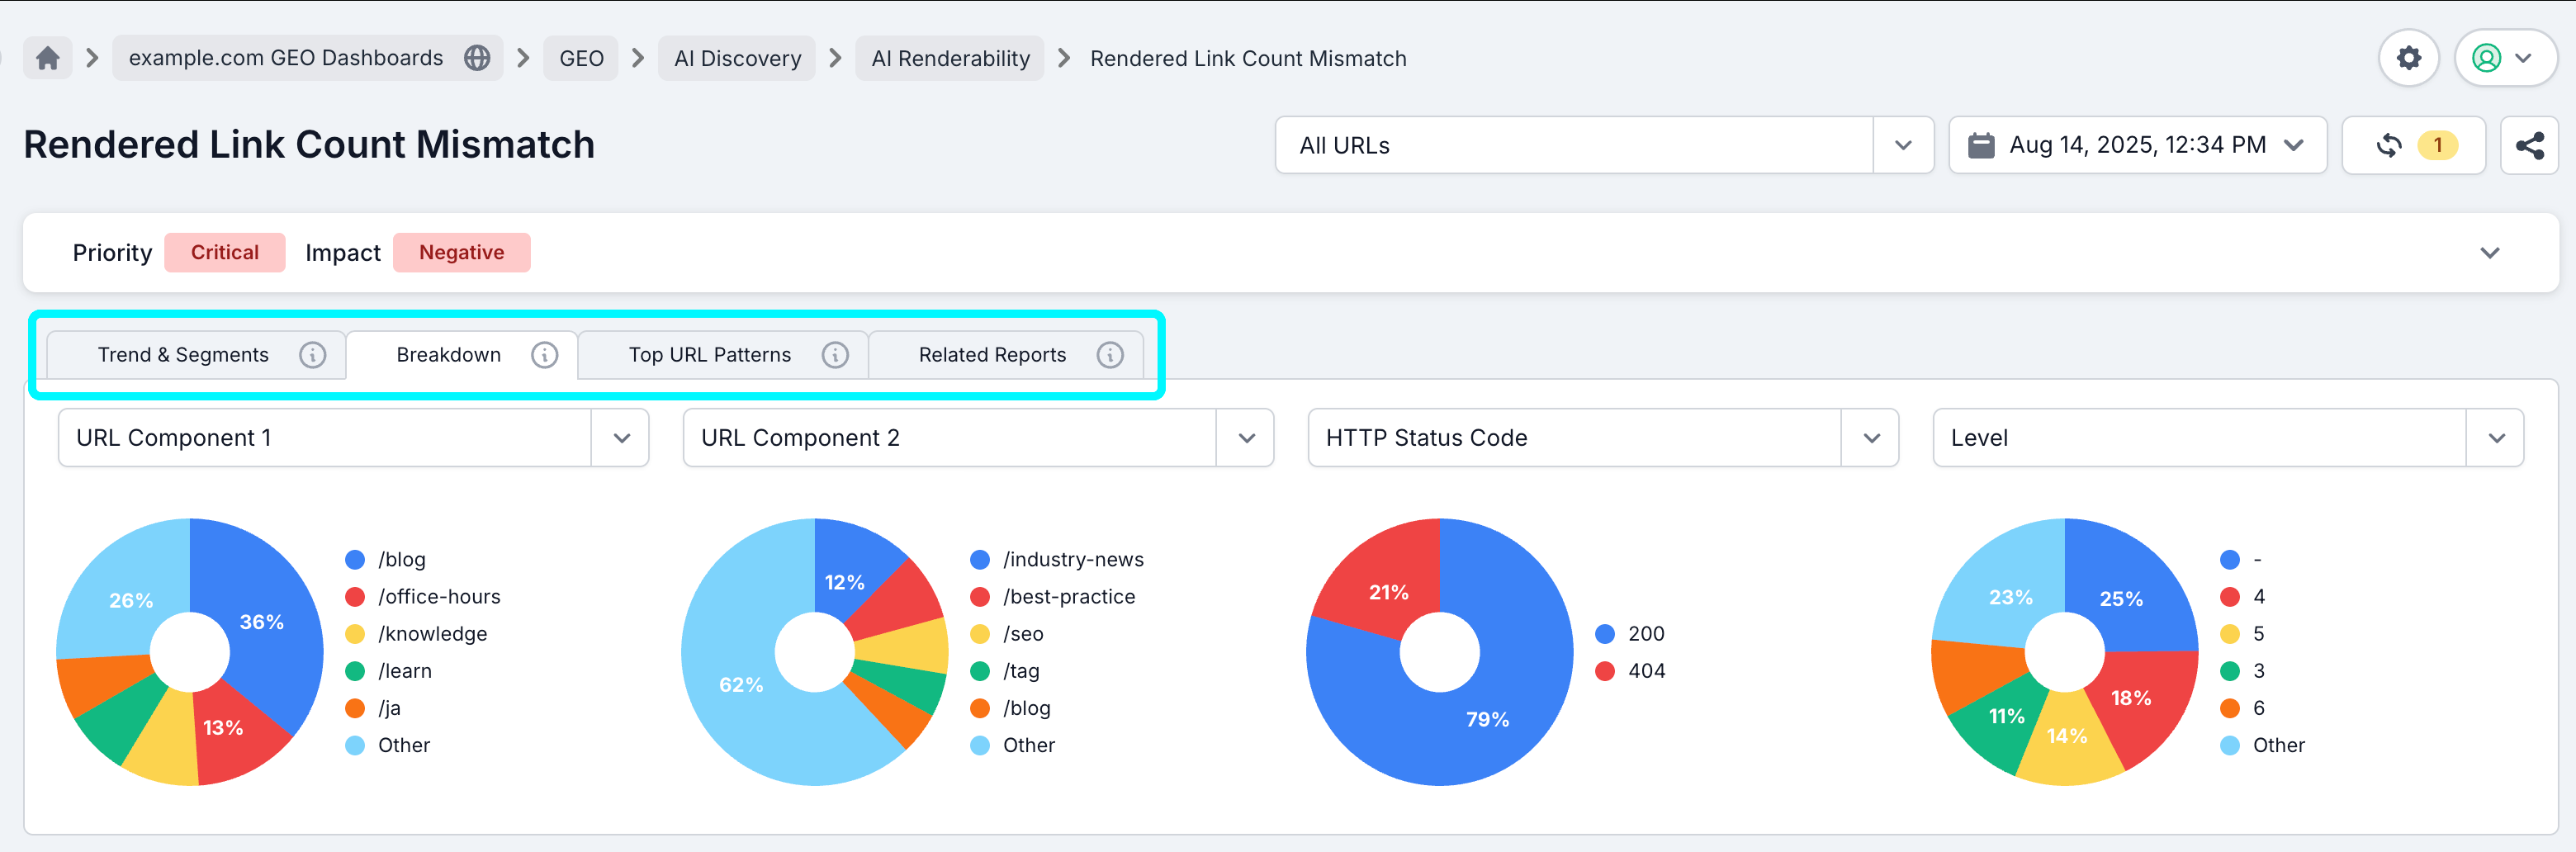
Task: Click the user account avatar icon
Action: (x=2487, y=58)
